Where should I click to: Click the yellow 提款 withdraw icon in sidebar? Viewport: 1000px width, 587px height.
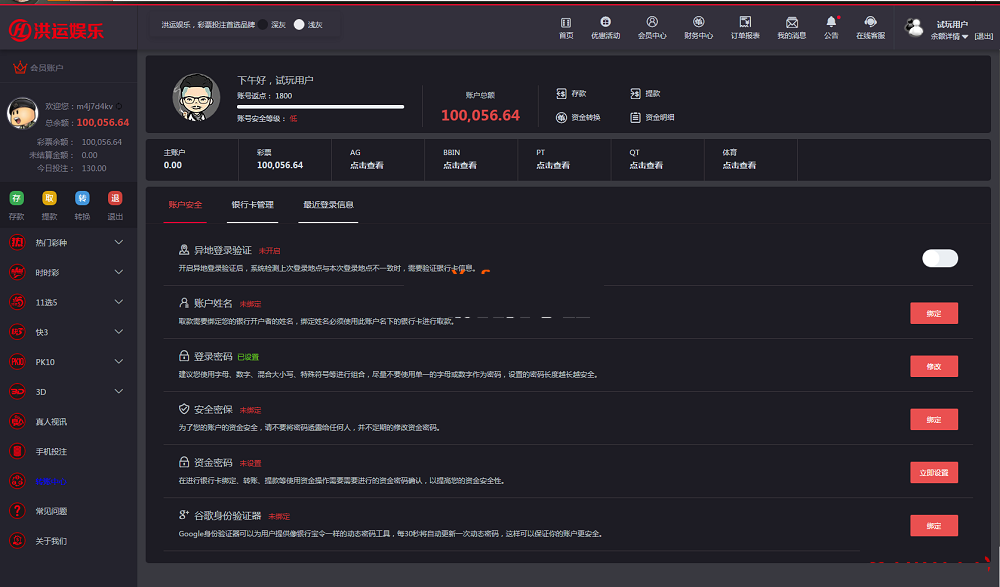(49, 199)
